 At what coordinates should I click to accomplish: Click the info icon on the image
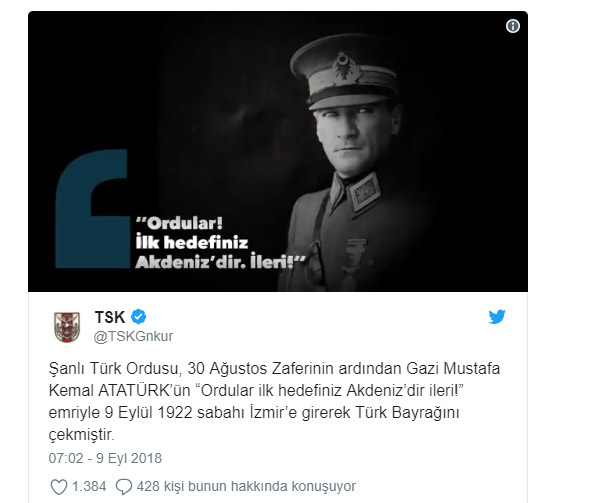pyautogui.click(x=512, y=26)
